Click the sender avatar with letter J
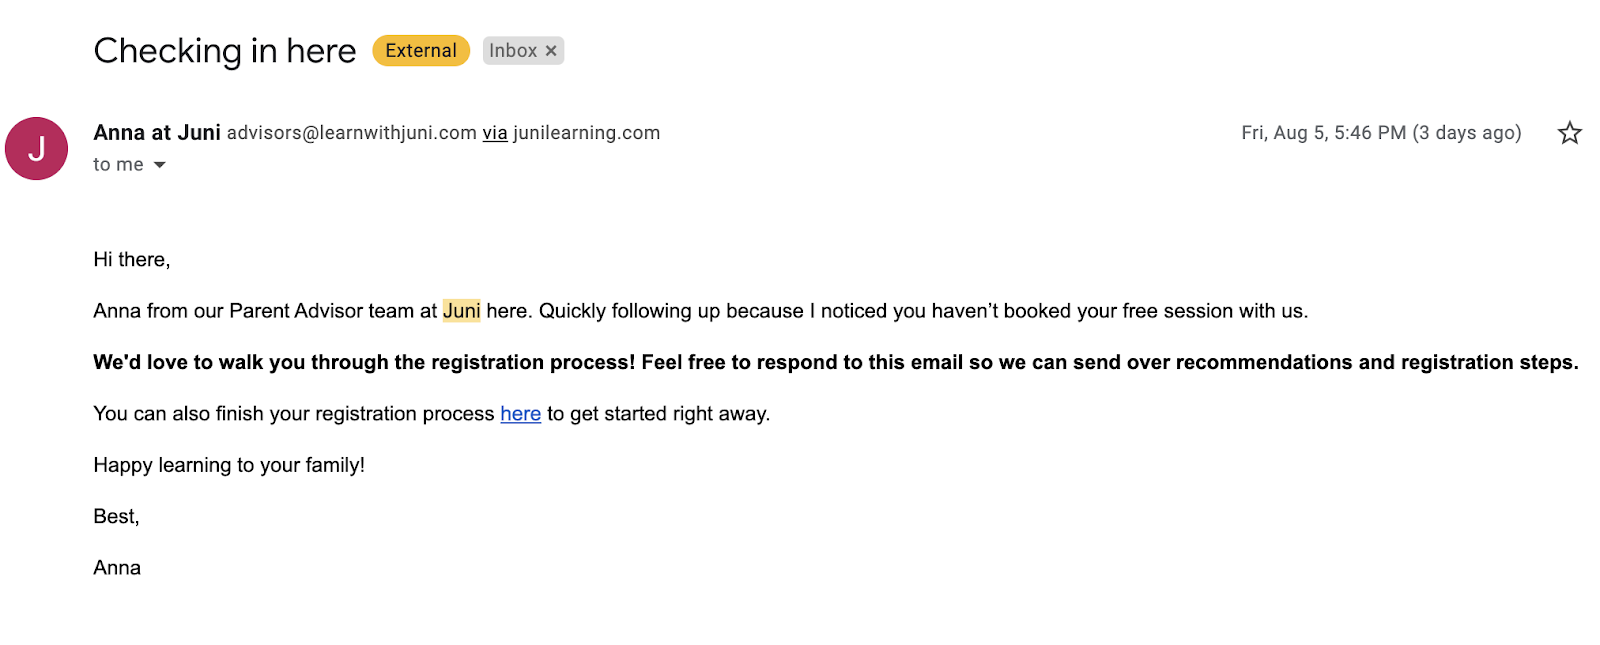Screen dimensions: 1600x645 pos(36,149)
